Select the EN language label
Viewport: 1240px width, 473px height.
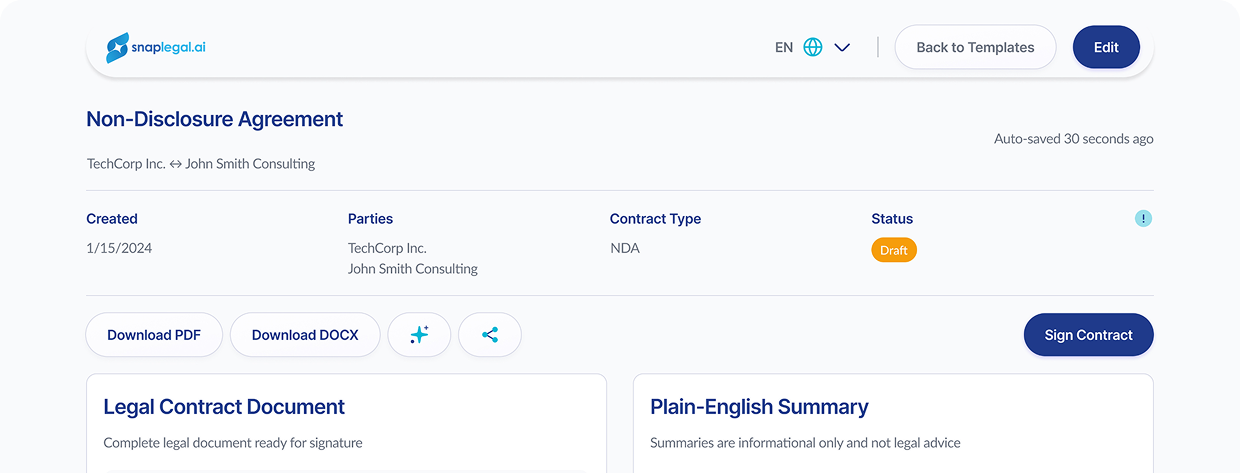click(x=784, y=47)
